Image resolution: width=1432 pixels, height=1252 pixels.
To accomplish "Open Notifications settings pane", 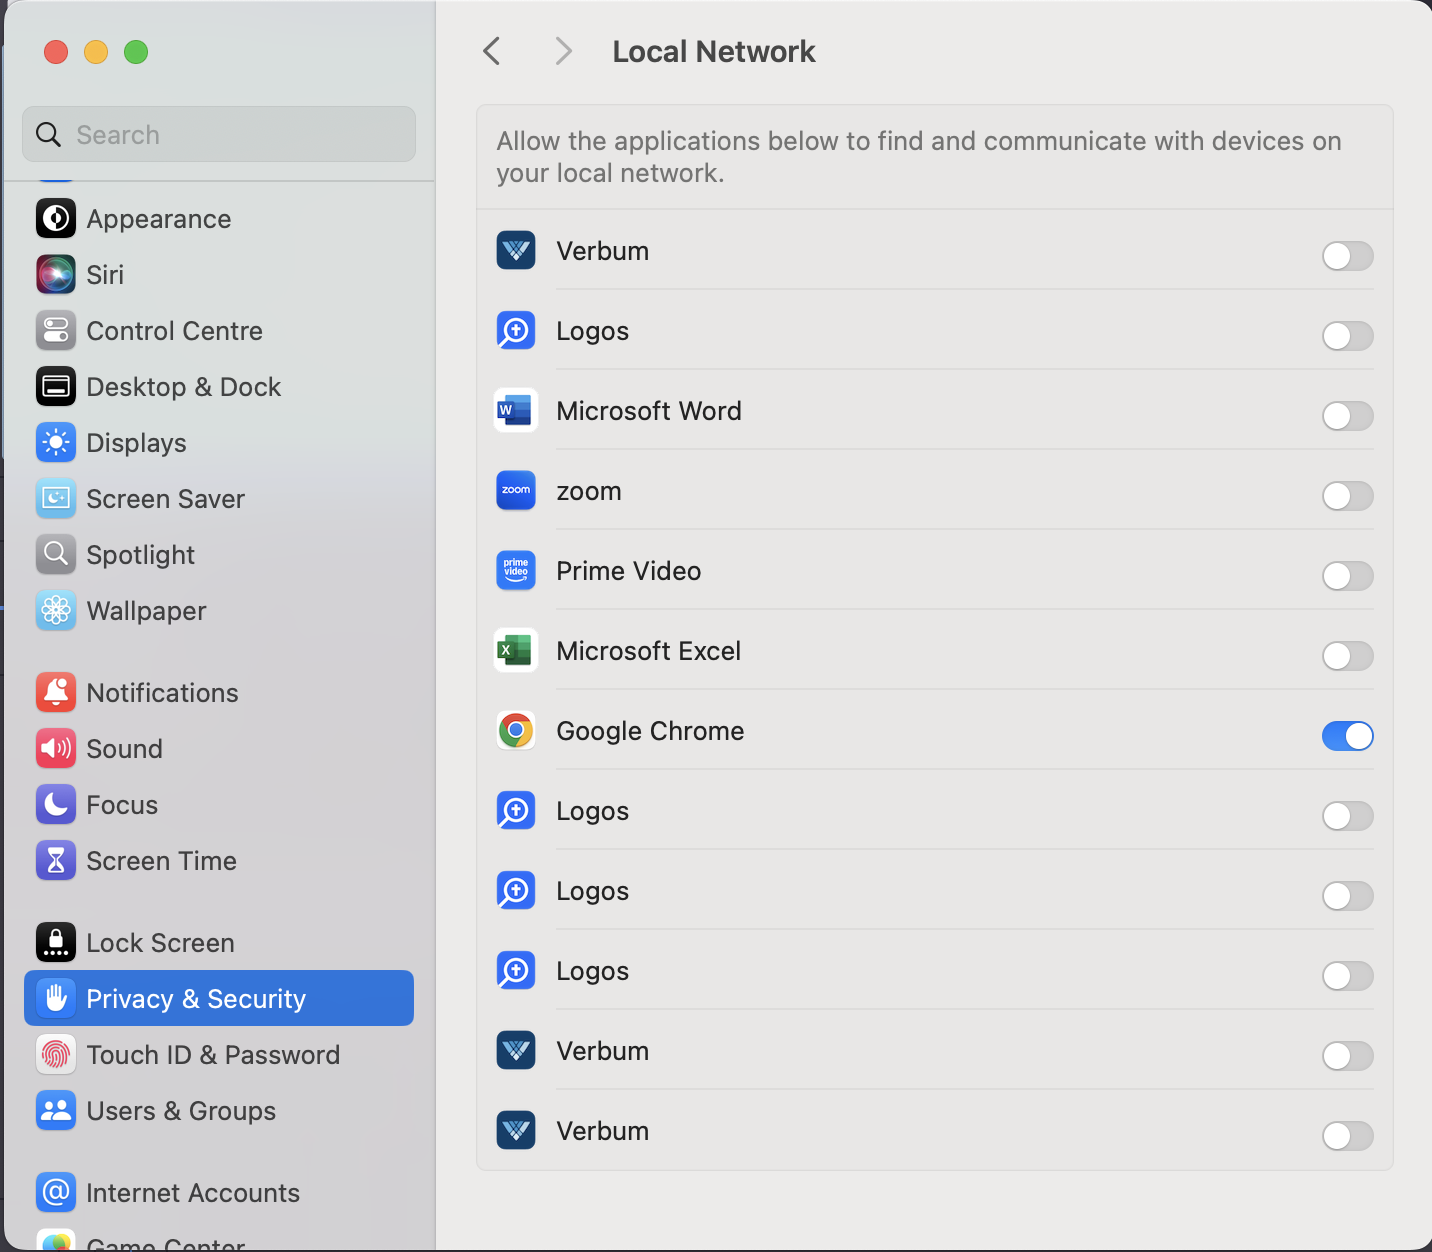I will [219, 692].
